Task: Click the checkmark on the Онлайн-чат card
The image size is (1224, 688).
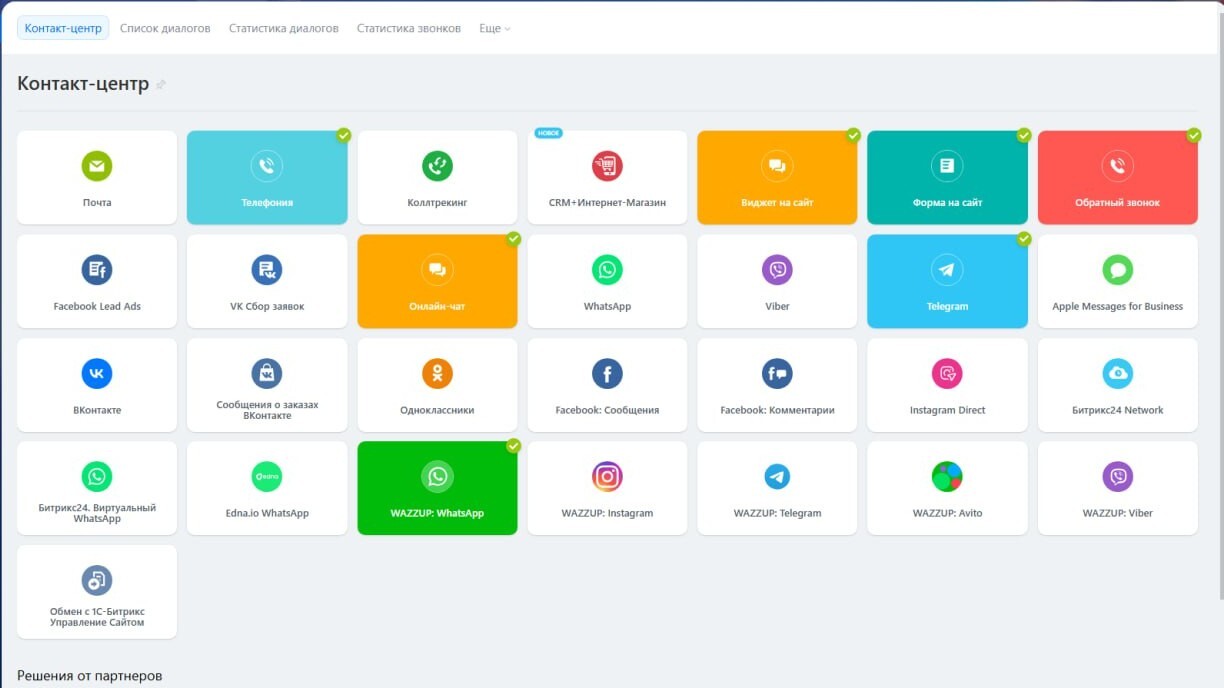Action: point(514,239)
